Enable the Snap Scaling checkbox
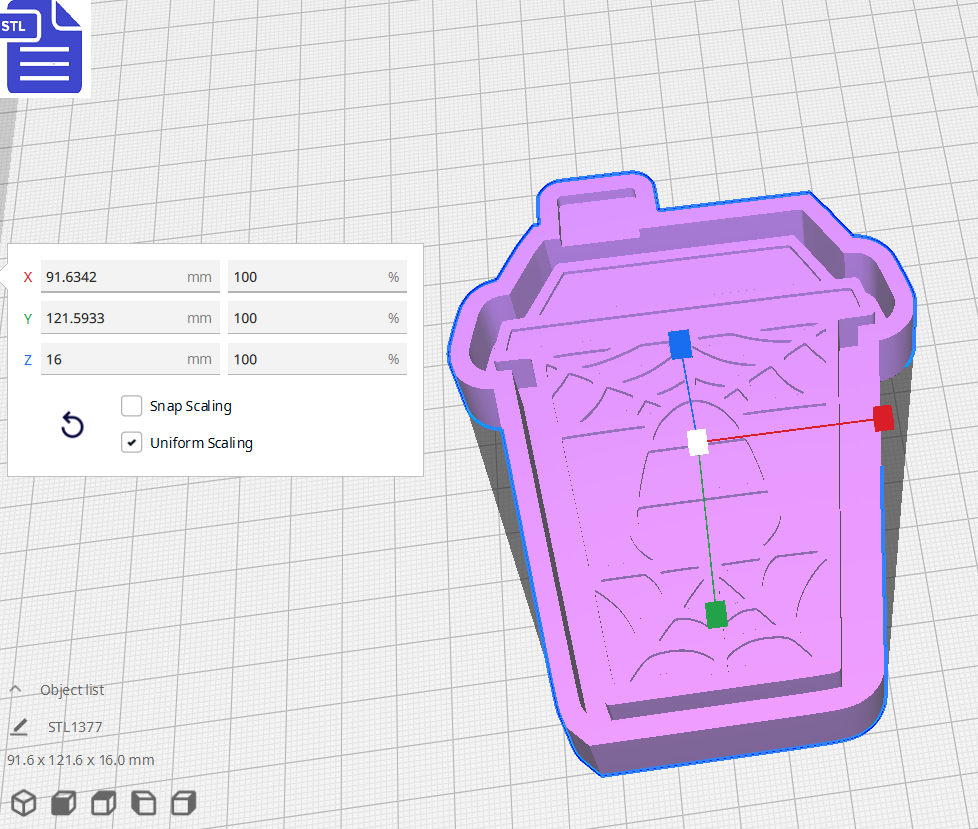 [131, 406]
